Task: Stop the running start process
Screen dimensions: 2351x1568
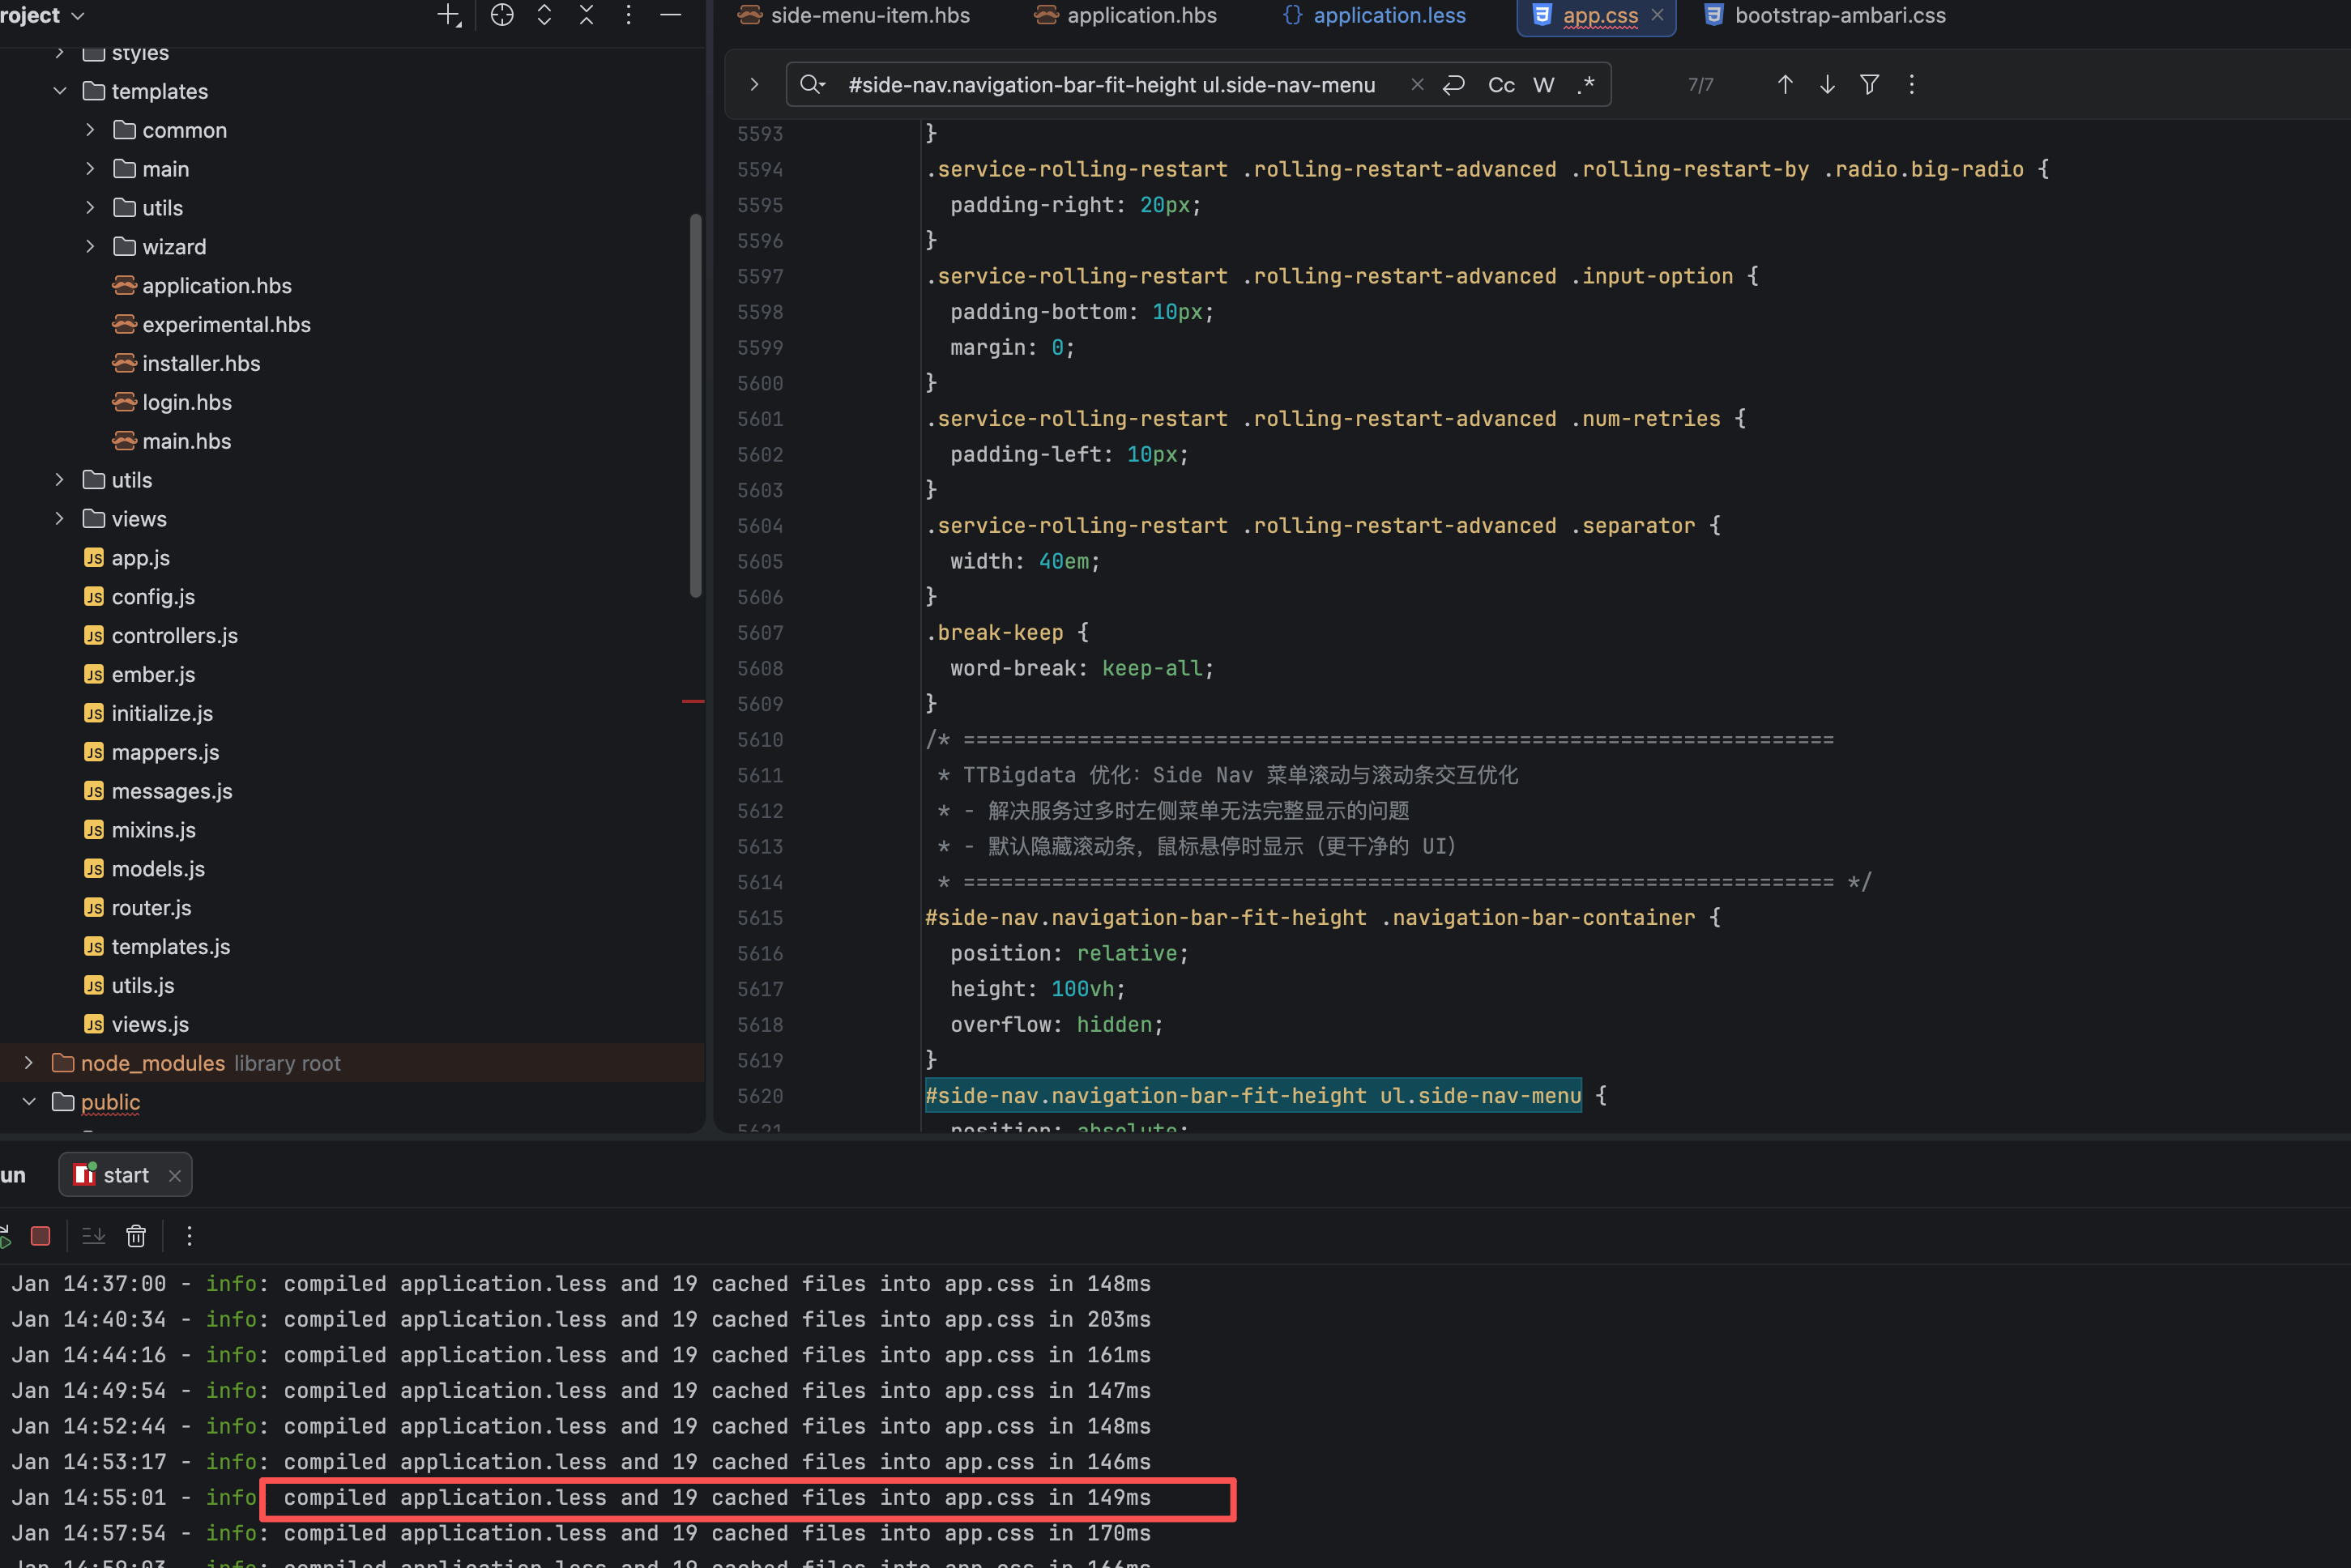Action: click(x=40, y=1236)
